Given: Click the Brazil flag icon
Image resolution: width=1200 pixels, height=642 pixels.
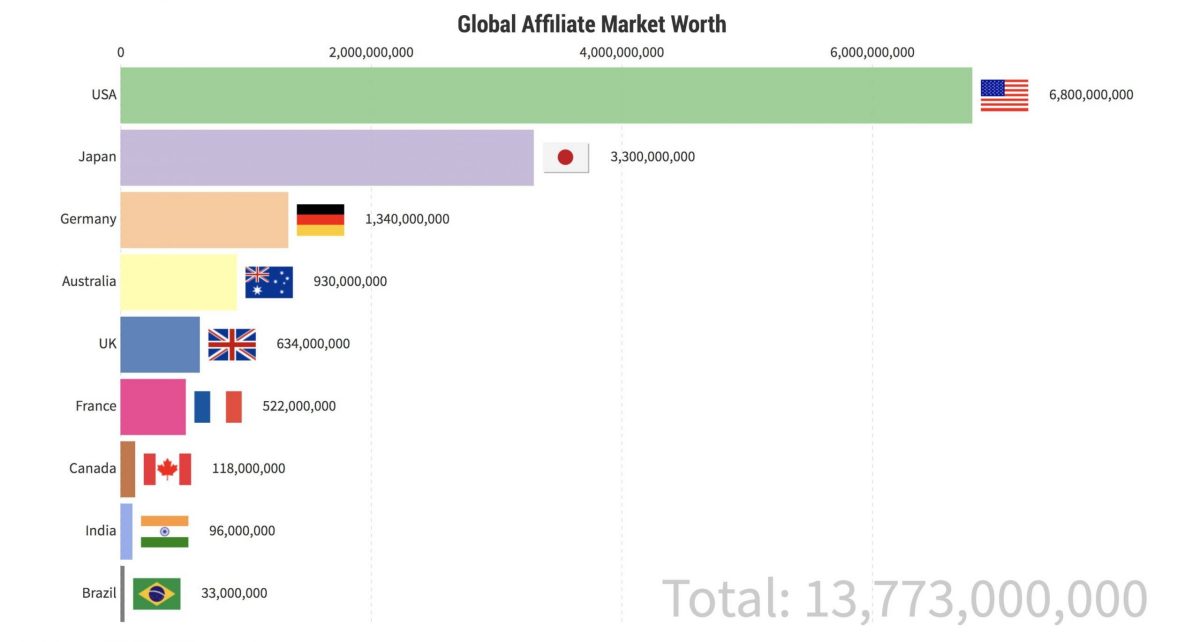Looking at the screenshot, I should click(x=157, y=593).
